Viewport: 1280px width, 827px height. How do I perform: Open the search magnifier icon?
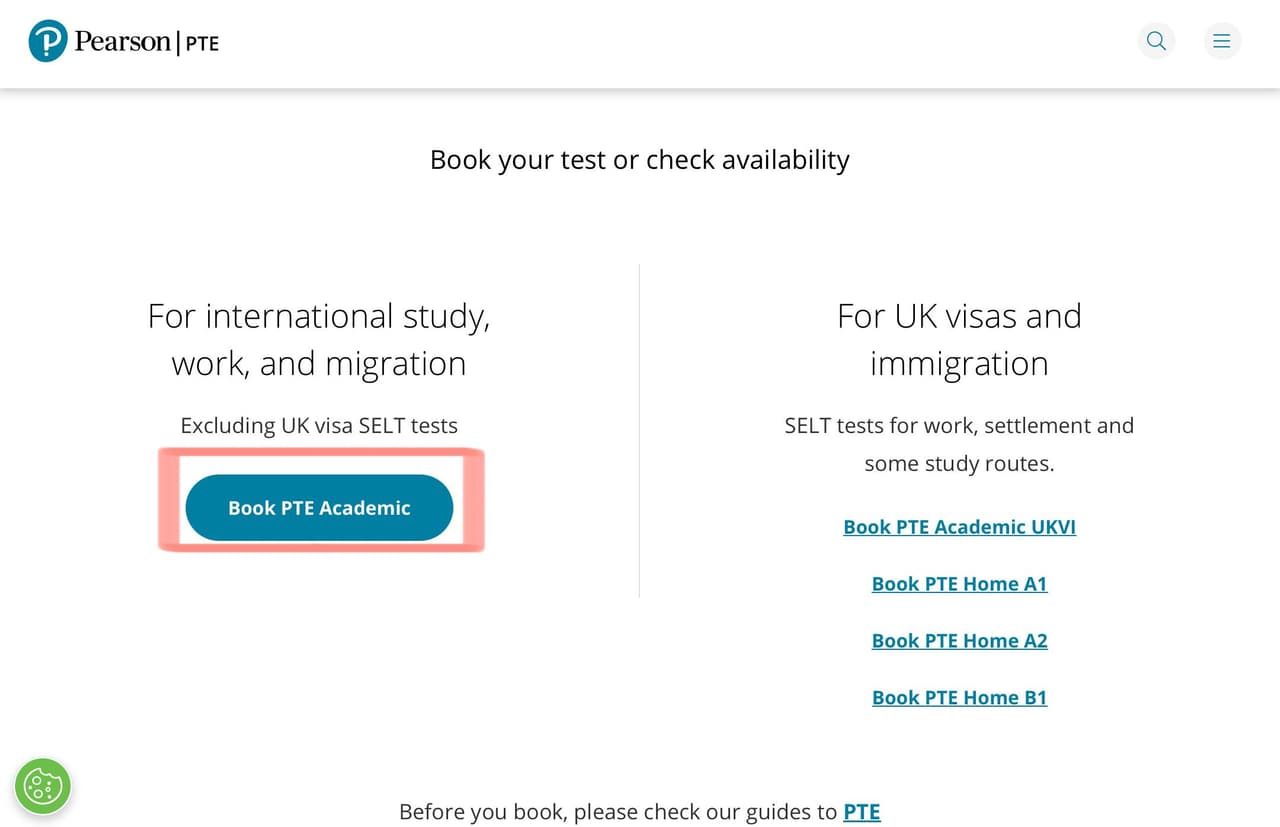click(x=1156, y=41)
